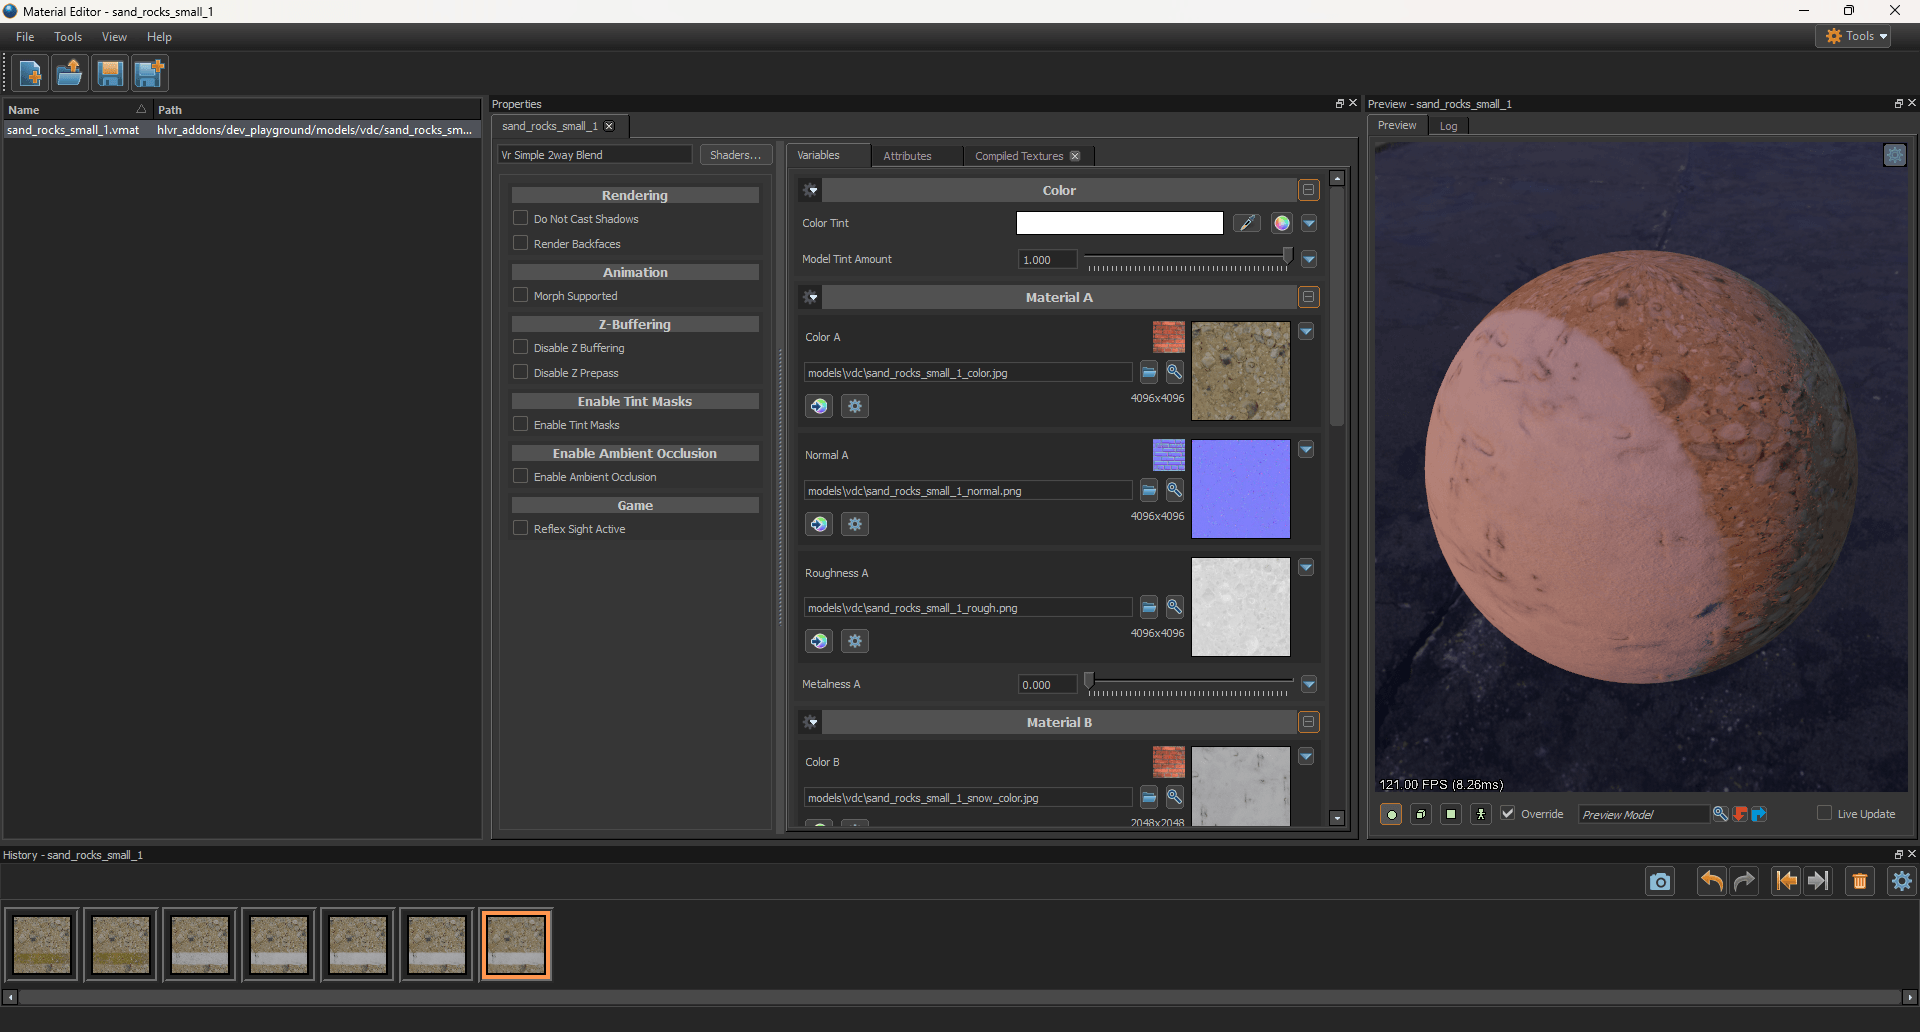This screenshot has width=1920, height=1032.
Task: Browse for Color B snow texture file
Action: 1149,798
